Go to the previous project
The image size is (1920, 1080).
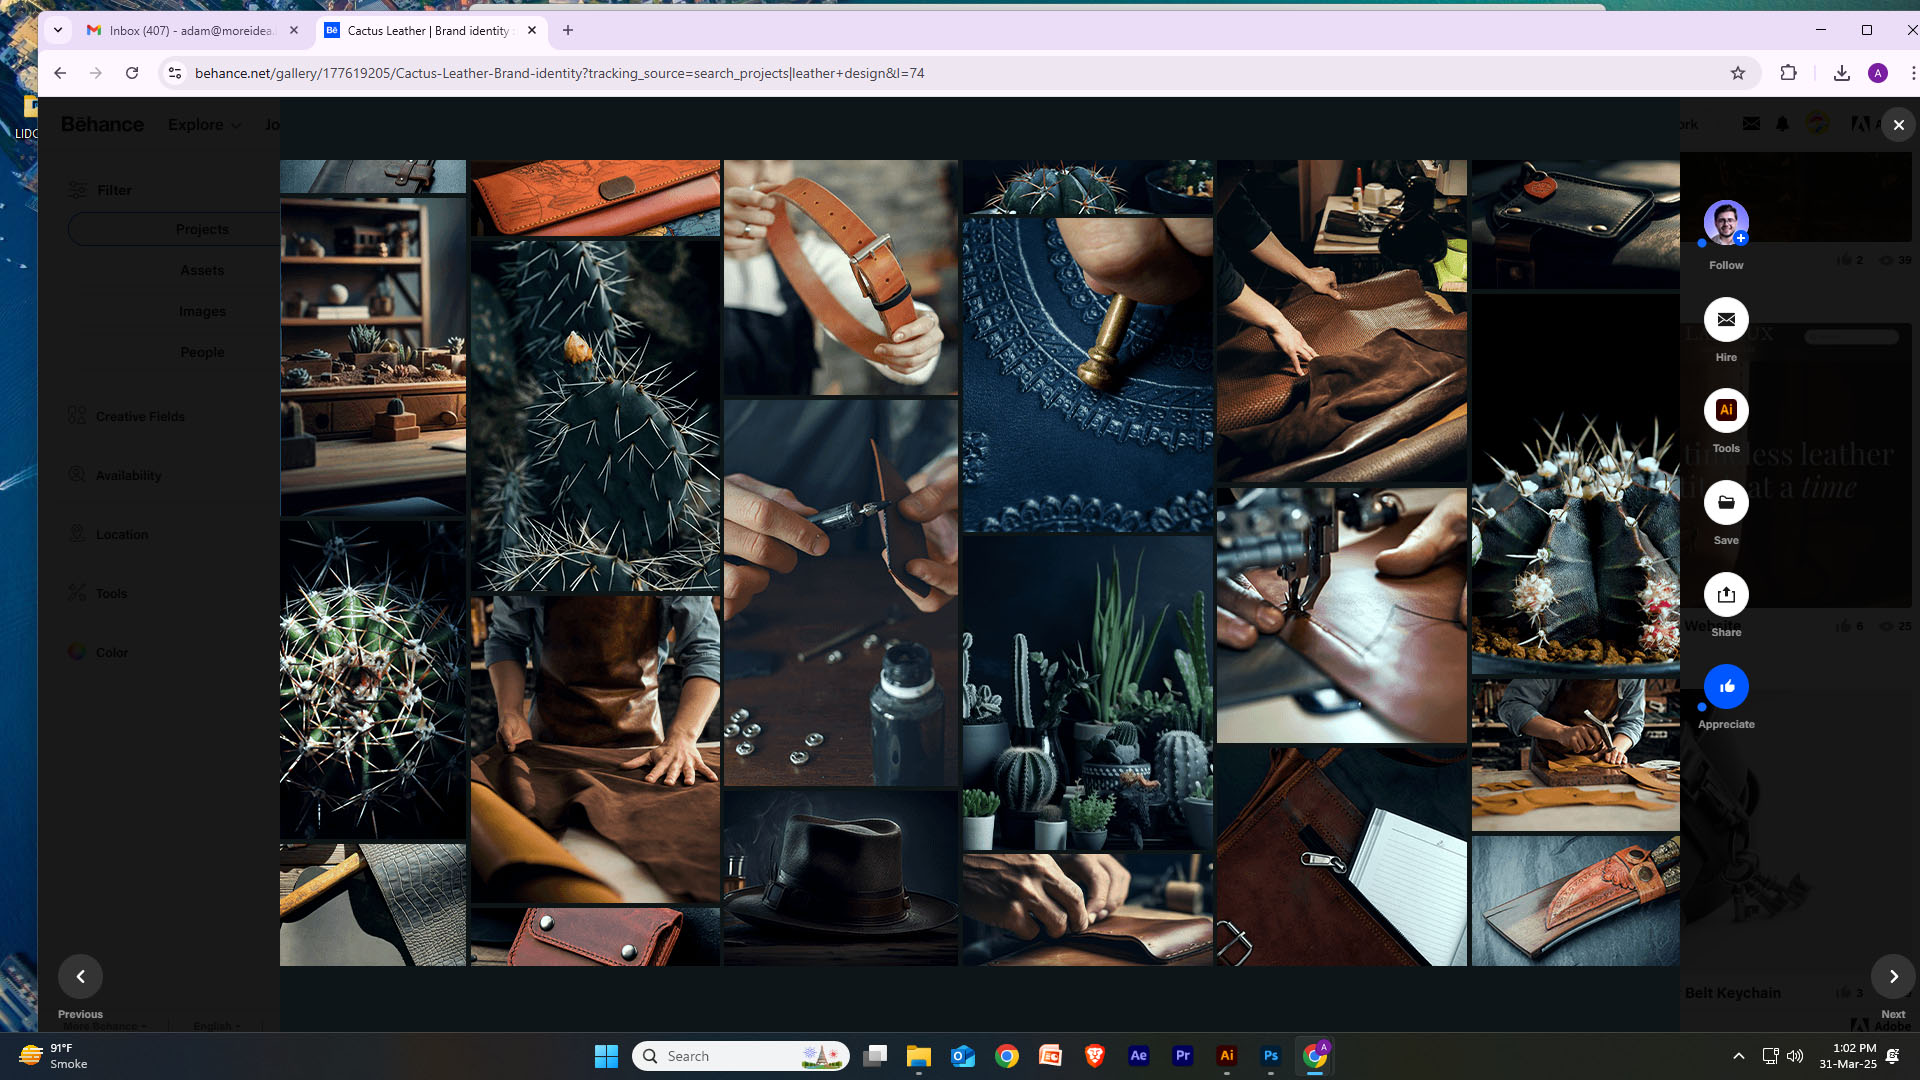[x=80, y=977]
